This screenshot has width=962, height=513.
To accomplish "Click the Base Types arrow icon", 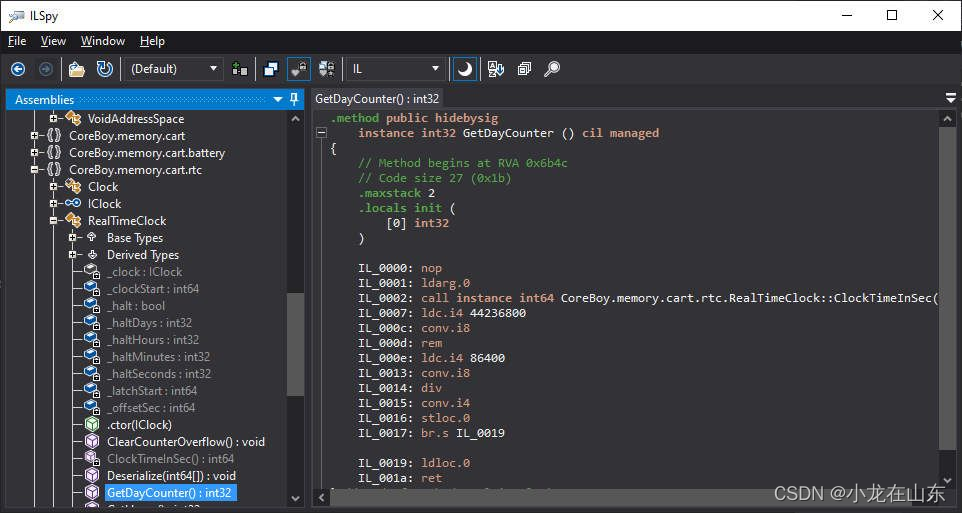I will [92, 237].
